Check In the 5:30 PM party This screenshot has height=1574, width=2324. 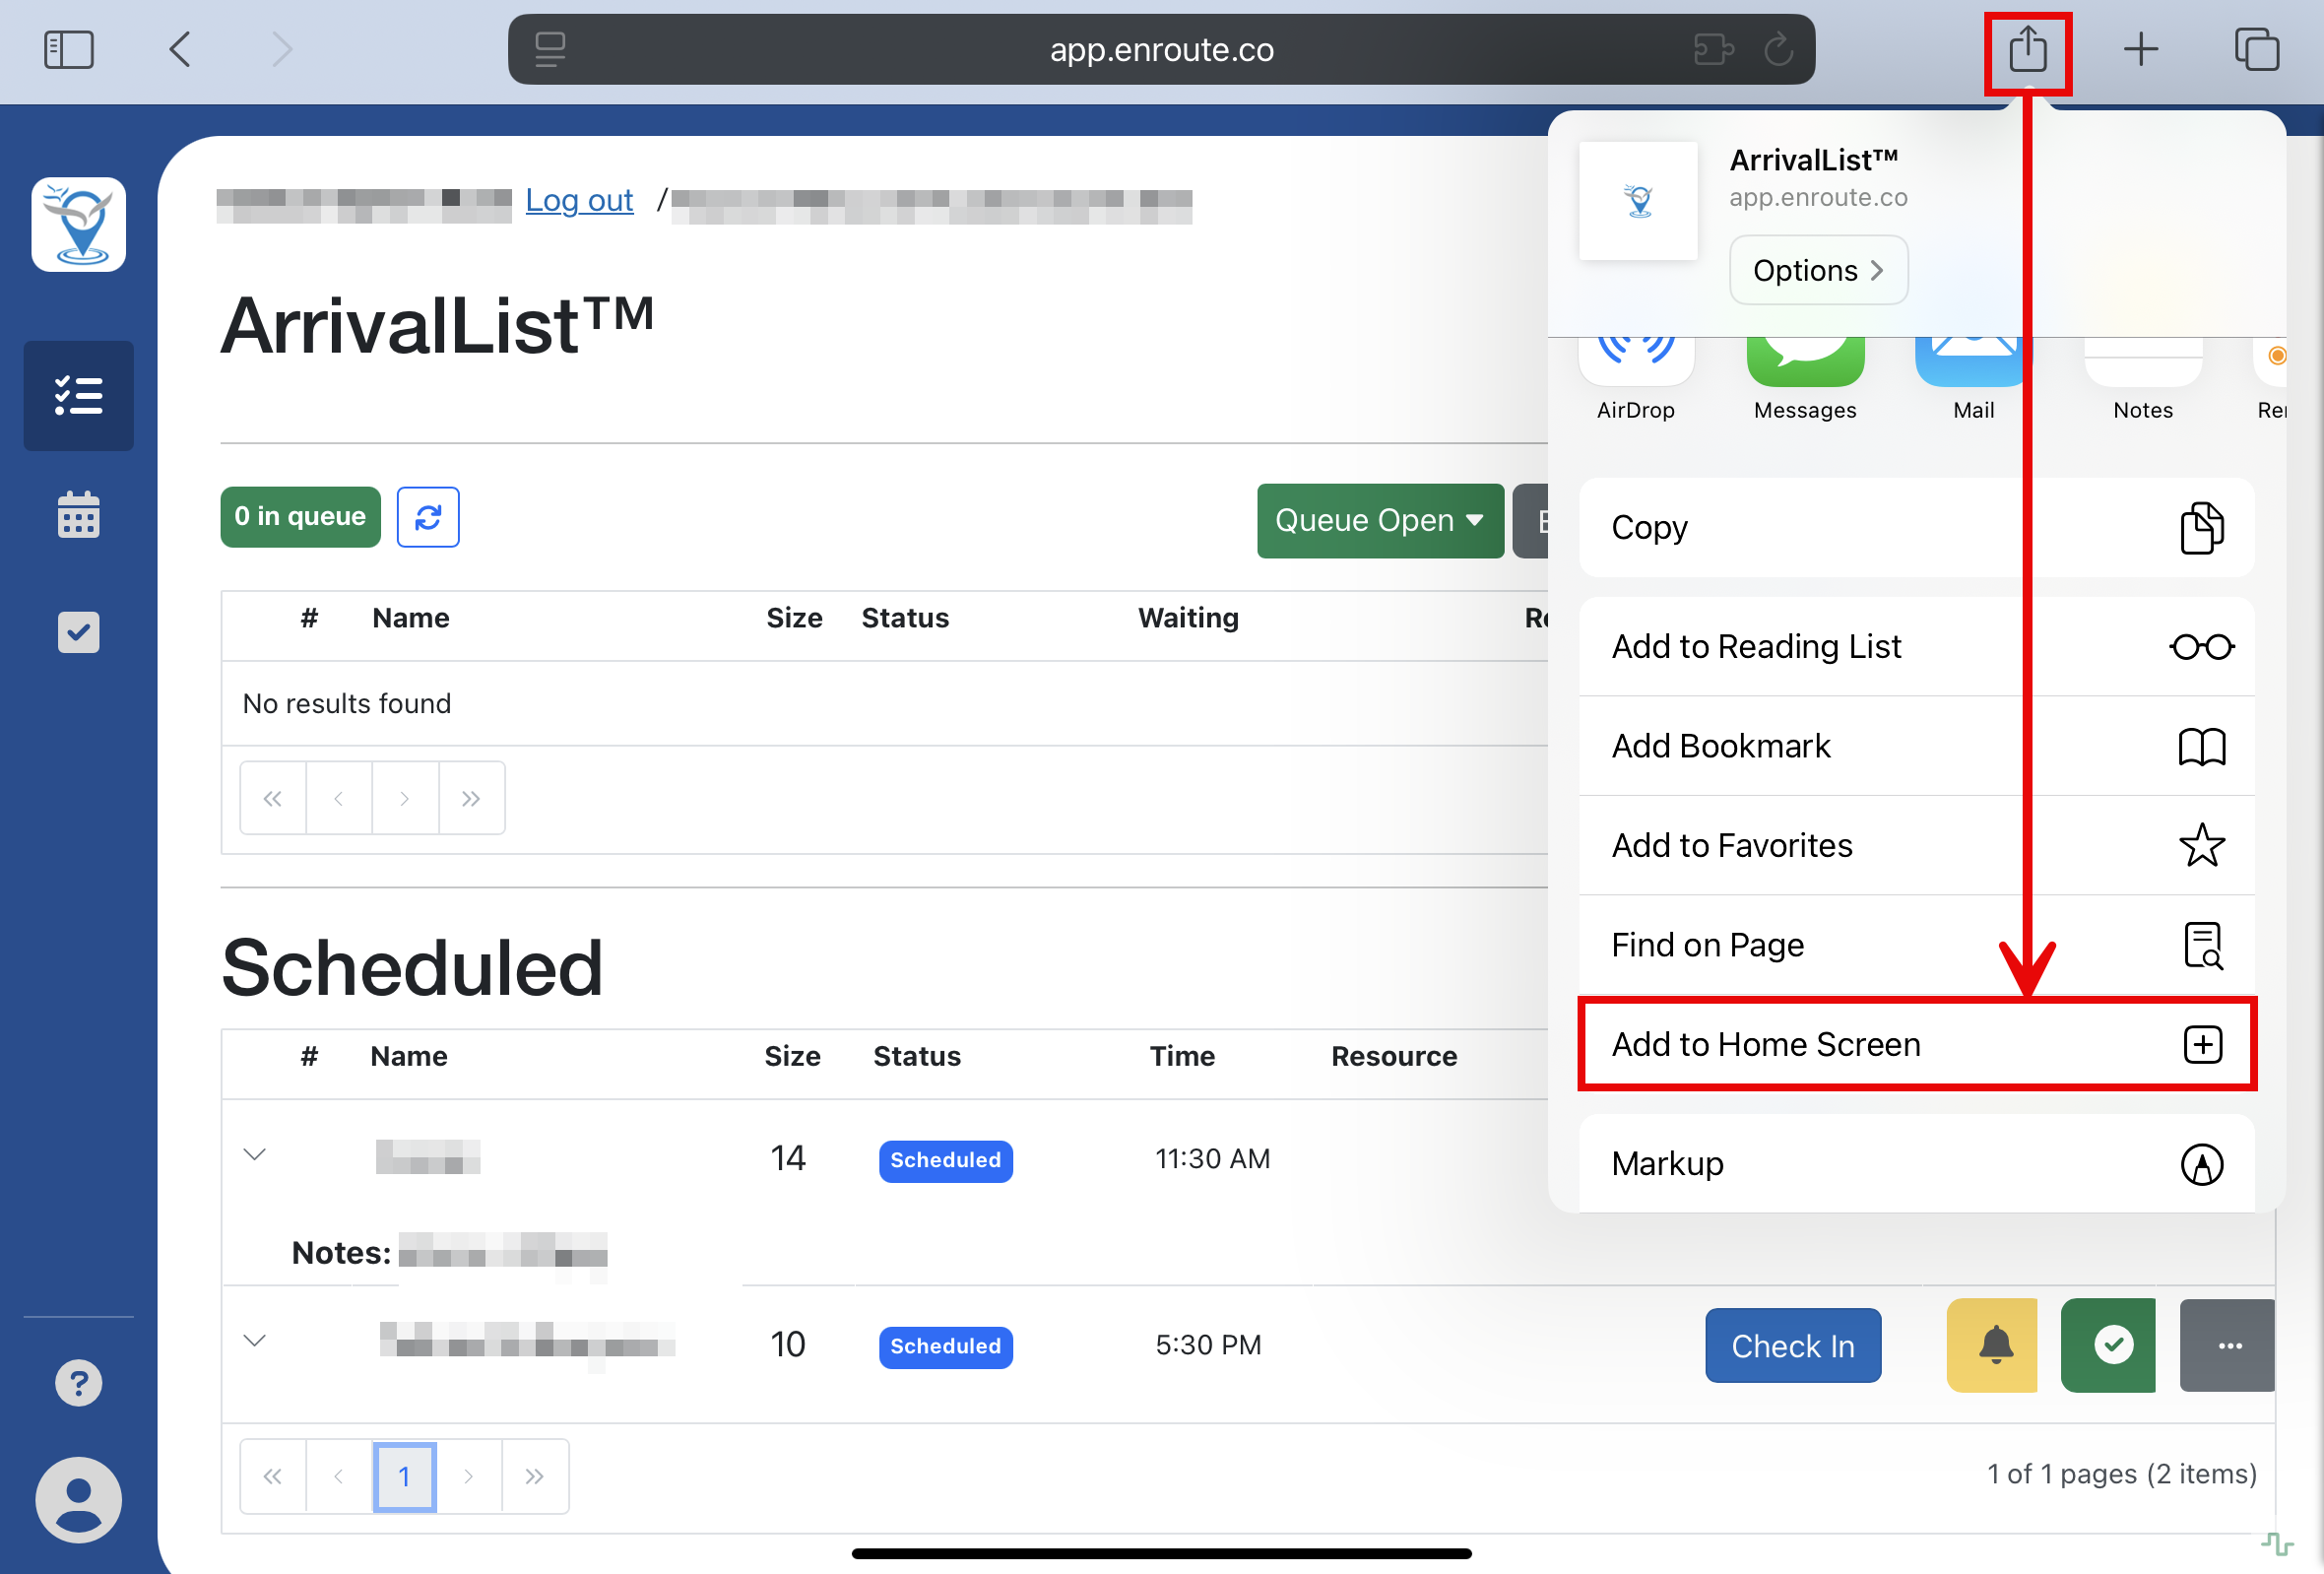pyautogui.click(x=1792, y=1346)
